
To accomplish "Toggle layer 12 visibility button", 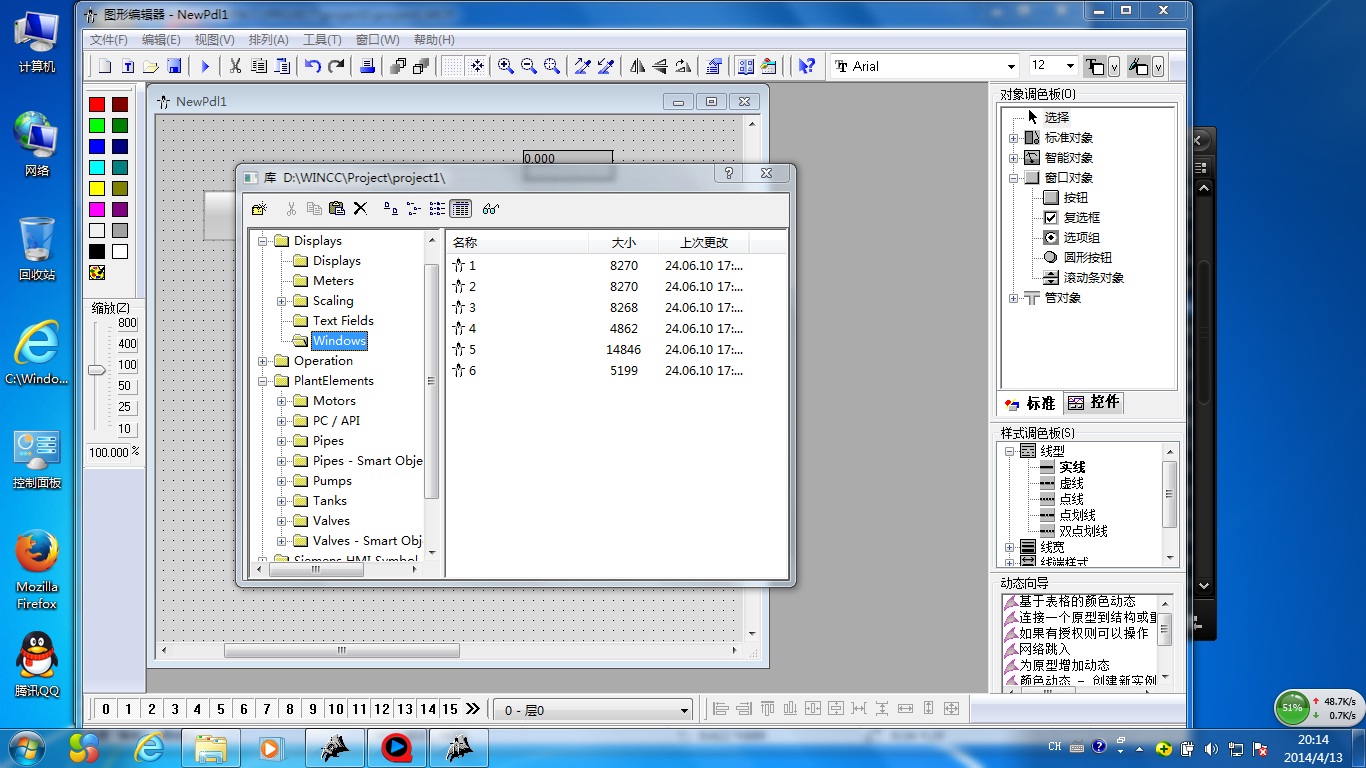I will point(382,709).
